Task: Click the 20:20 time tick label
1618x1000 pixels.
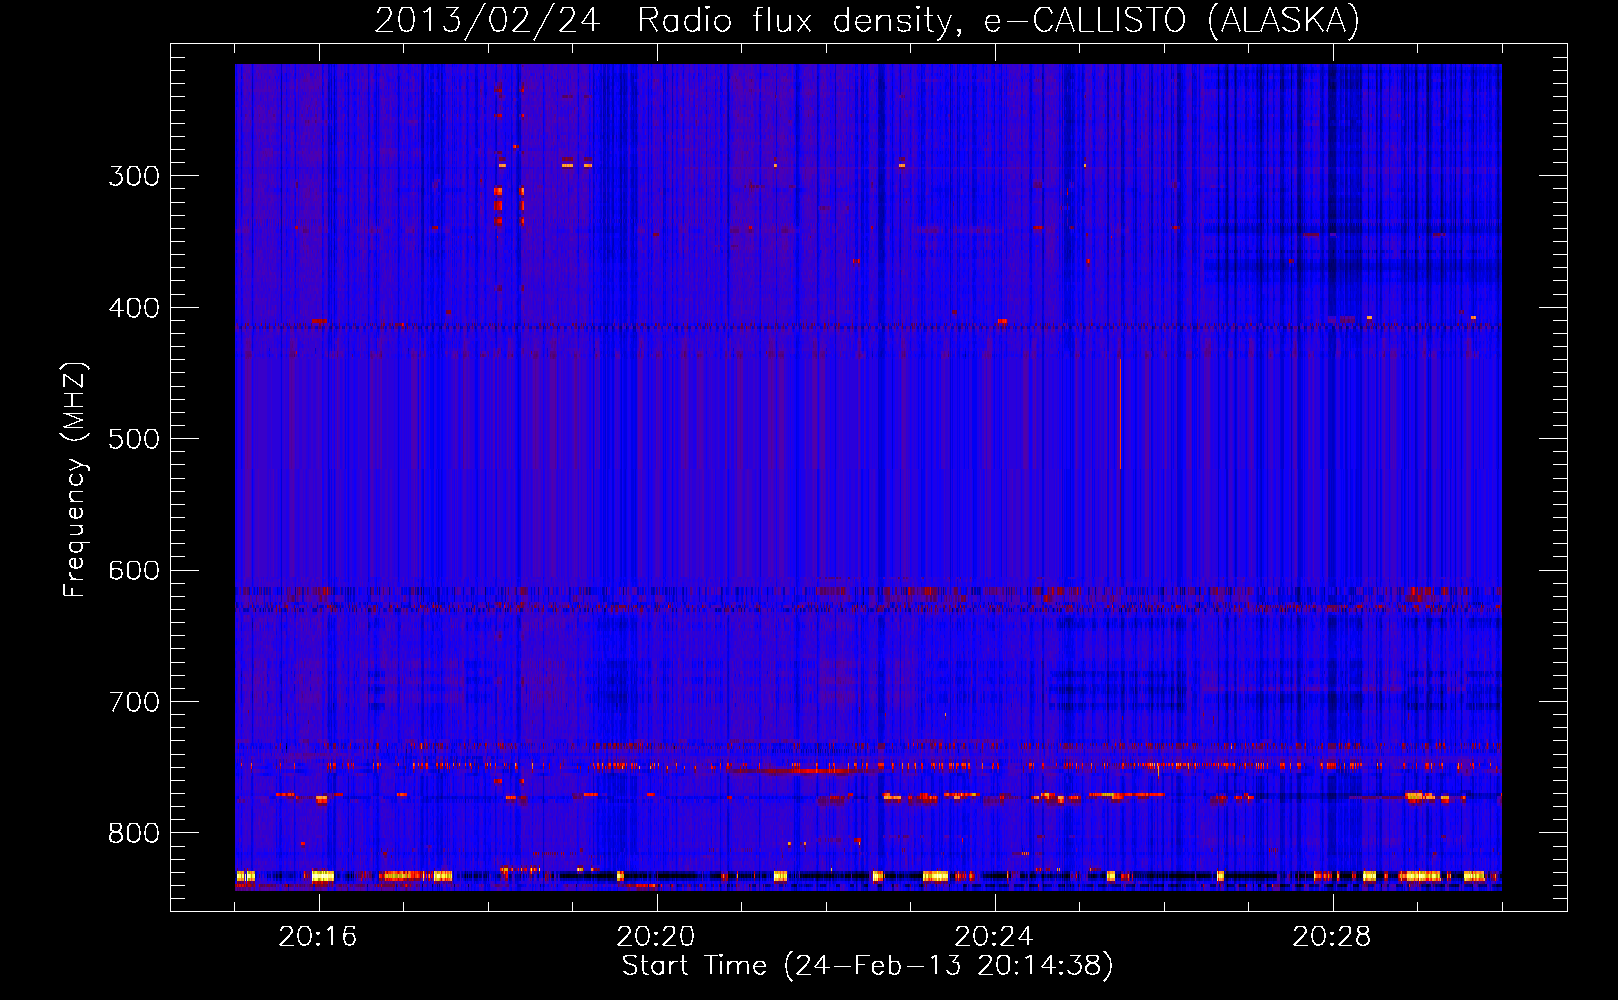Action: coord(656,937)
